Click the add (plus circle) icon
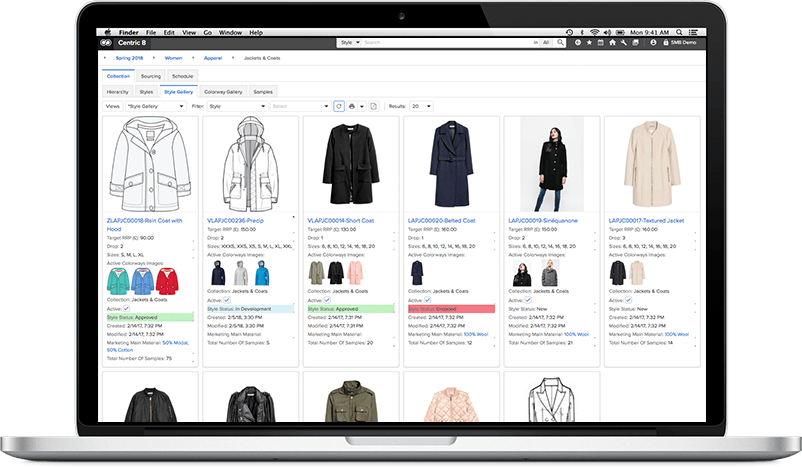802x467 pixels. pyautogui.click(x=578, y=43)
